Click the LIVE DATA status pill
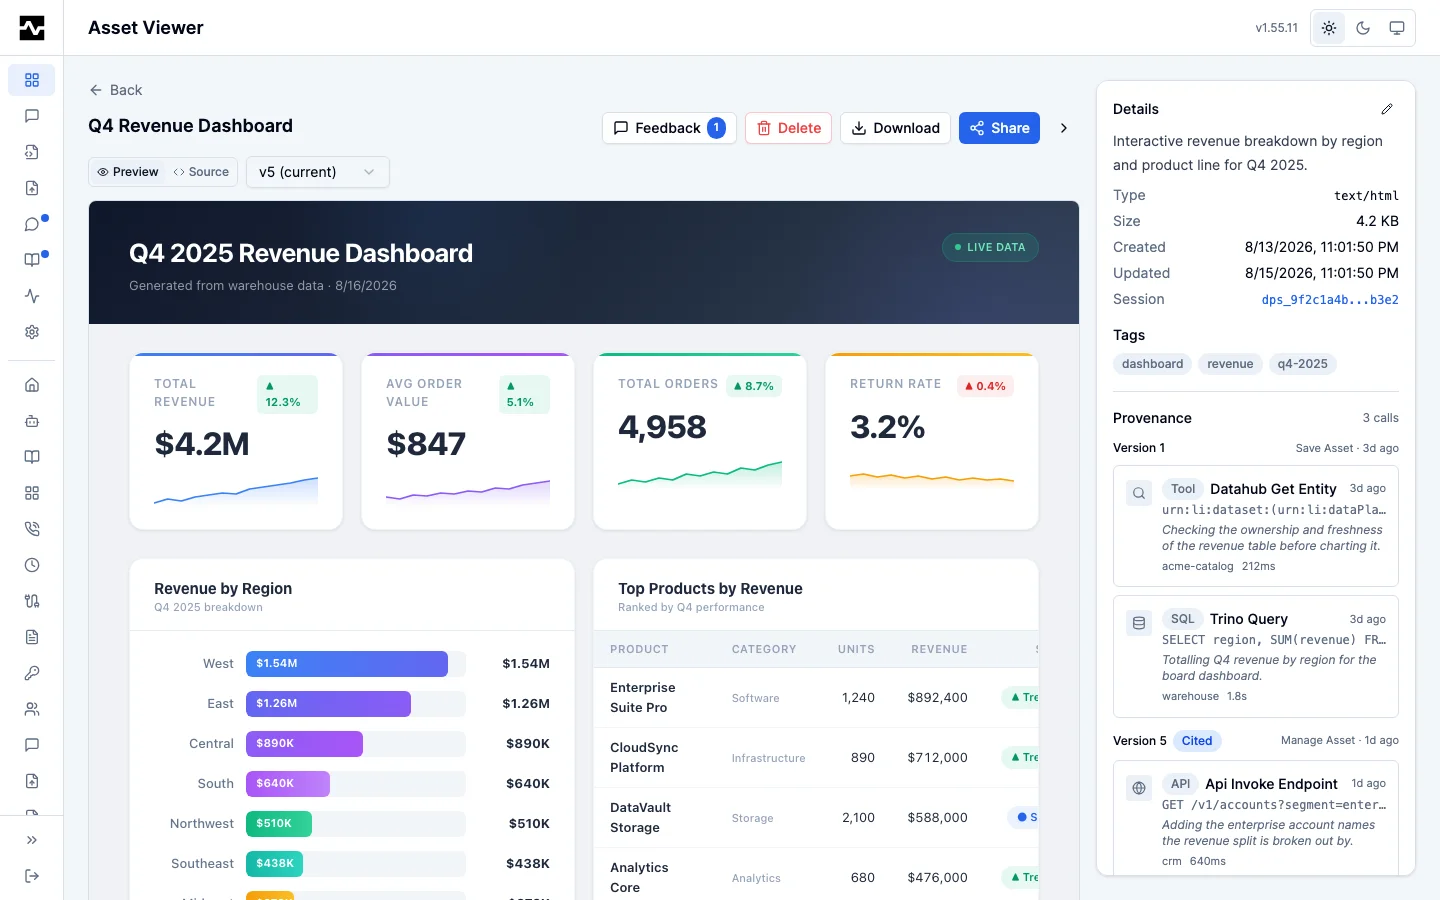 990,247
